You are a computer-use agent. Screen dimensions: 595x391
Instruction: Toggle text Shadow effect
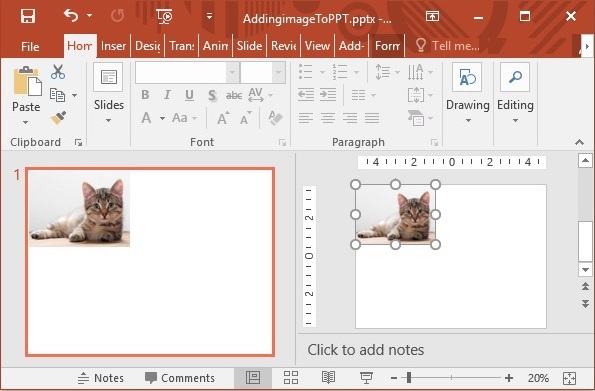212,95
